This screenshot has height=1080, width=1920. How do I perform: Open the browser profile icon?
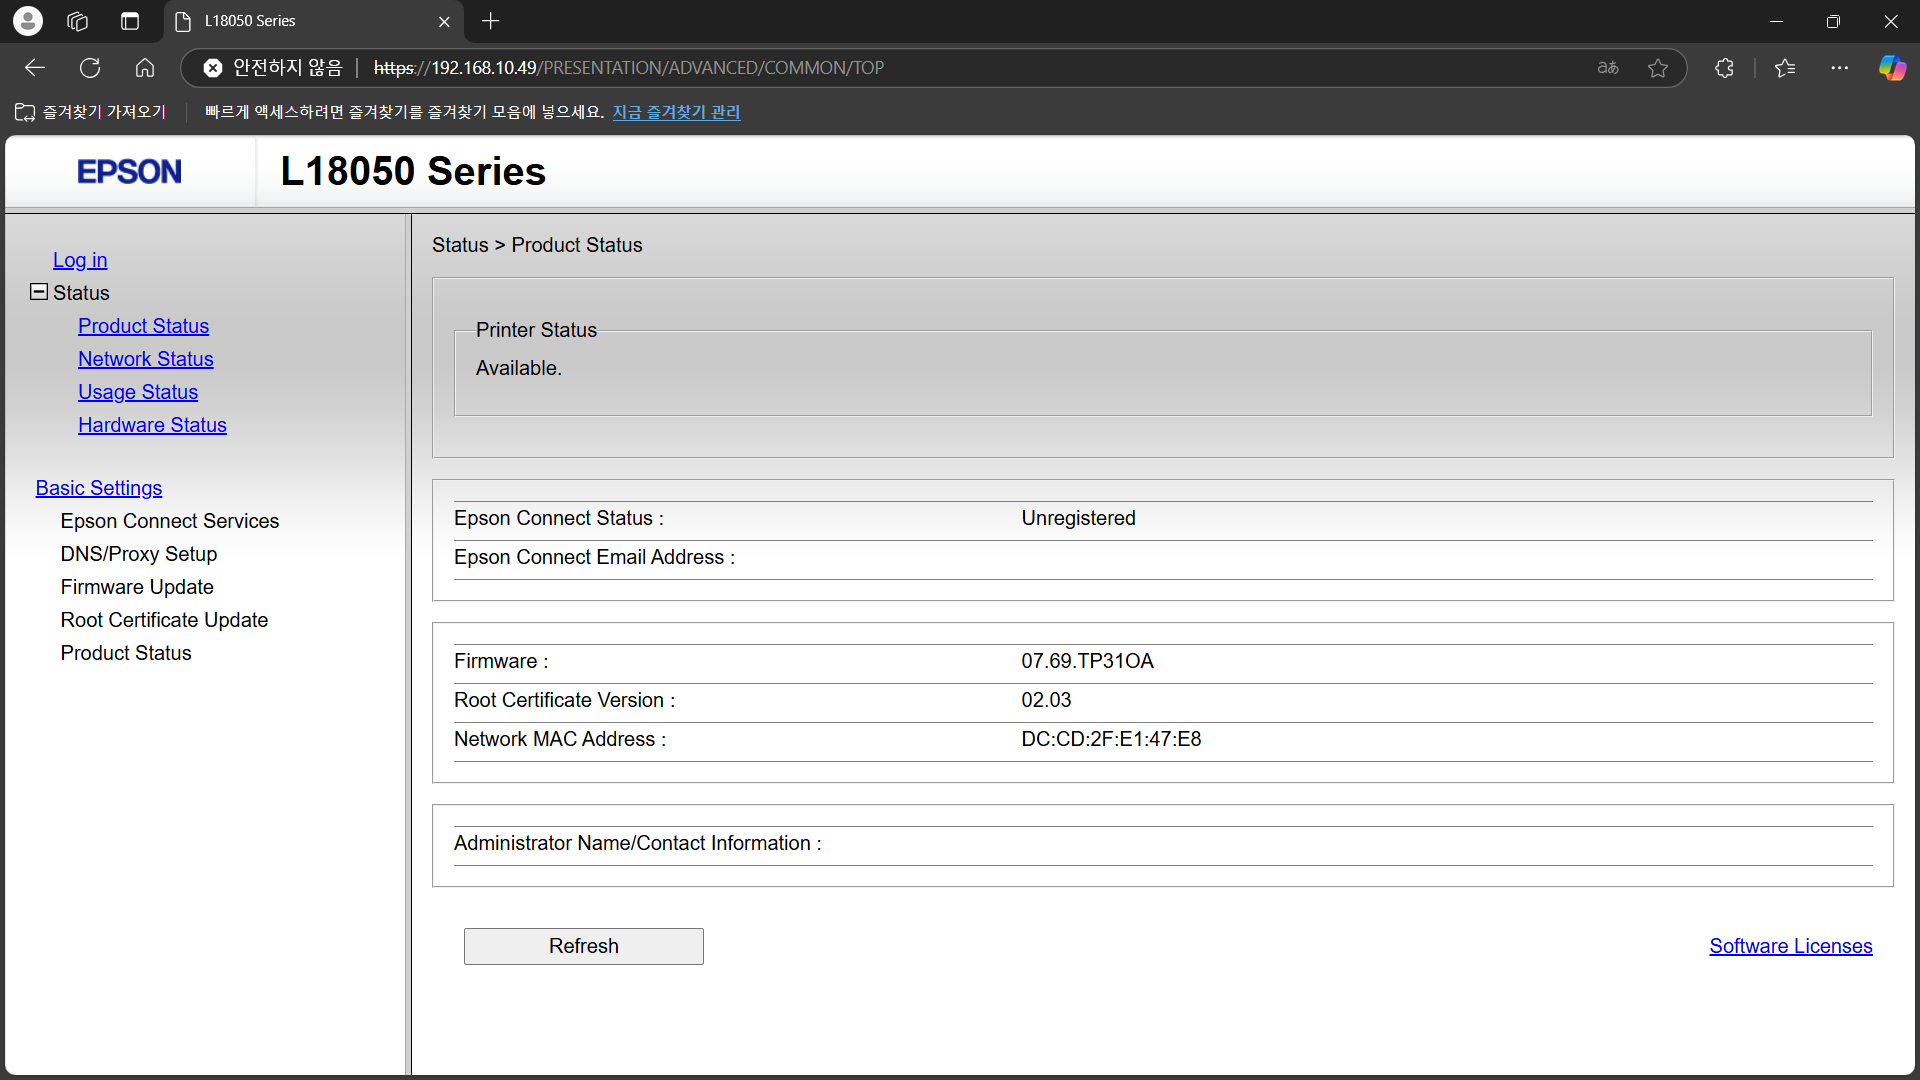pos(28,21)
